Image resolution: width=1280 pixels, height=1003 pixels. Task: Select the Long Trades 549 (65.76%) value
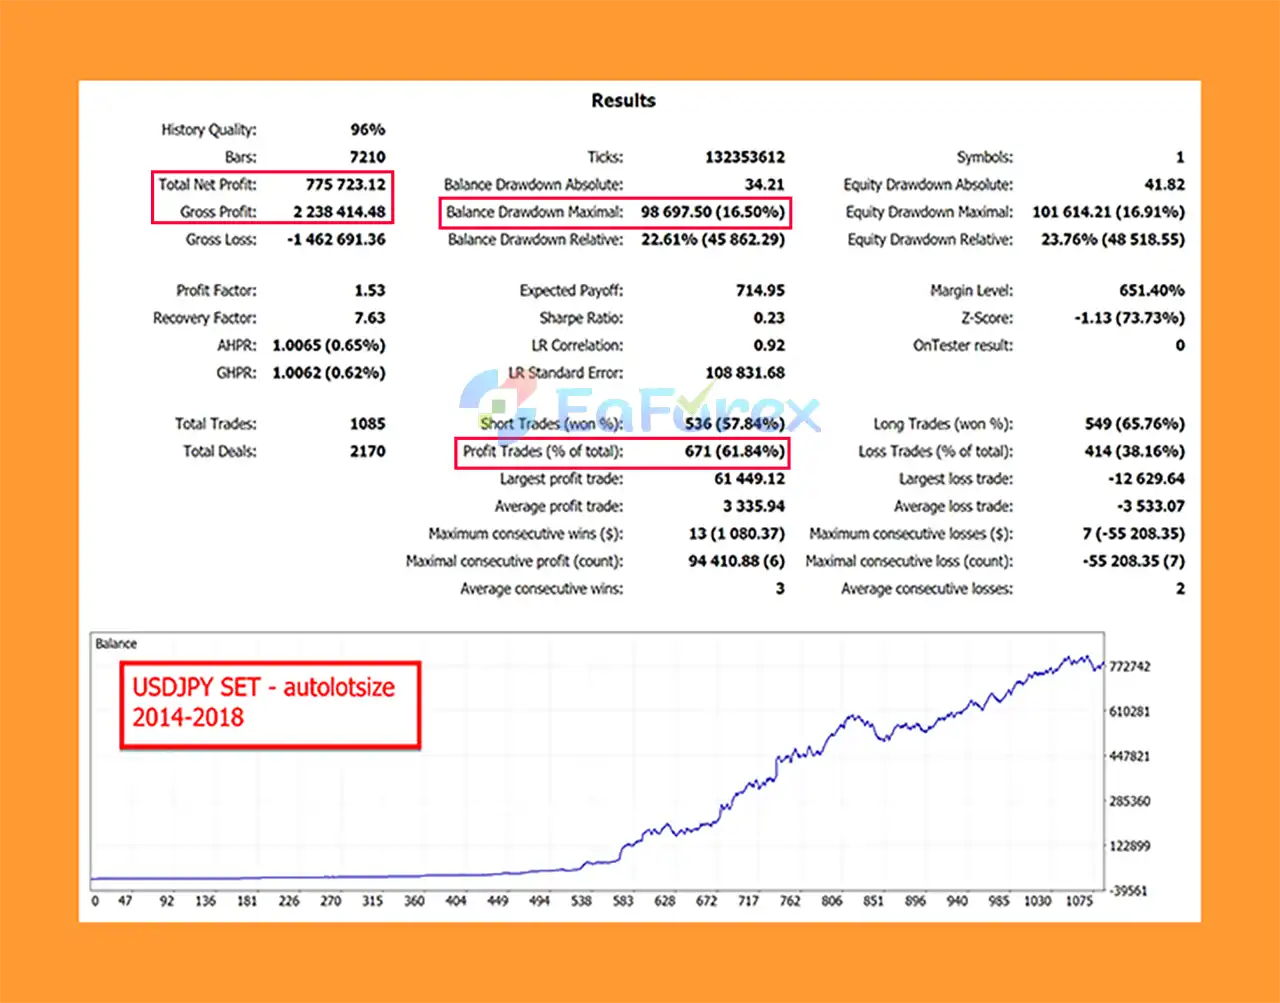click(1134, 424)
